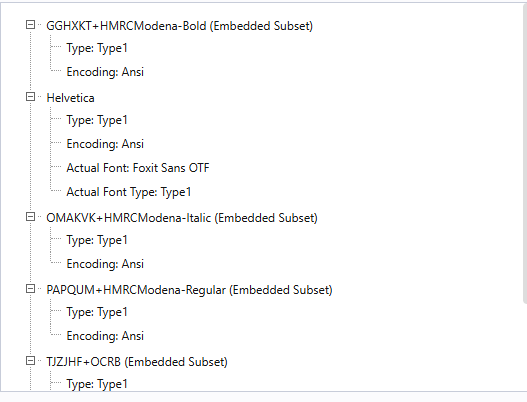Select Type: Type1 under TJZJHF+OCRB

pos(97,384)
